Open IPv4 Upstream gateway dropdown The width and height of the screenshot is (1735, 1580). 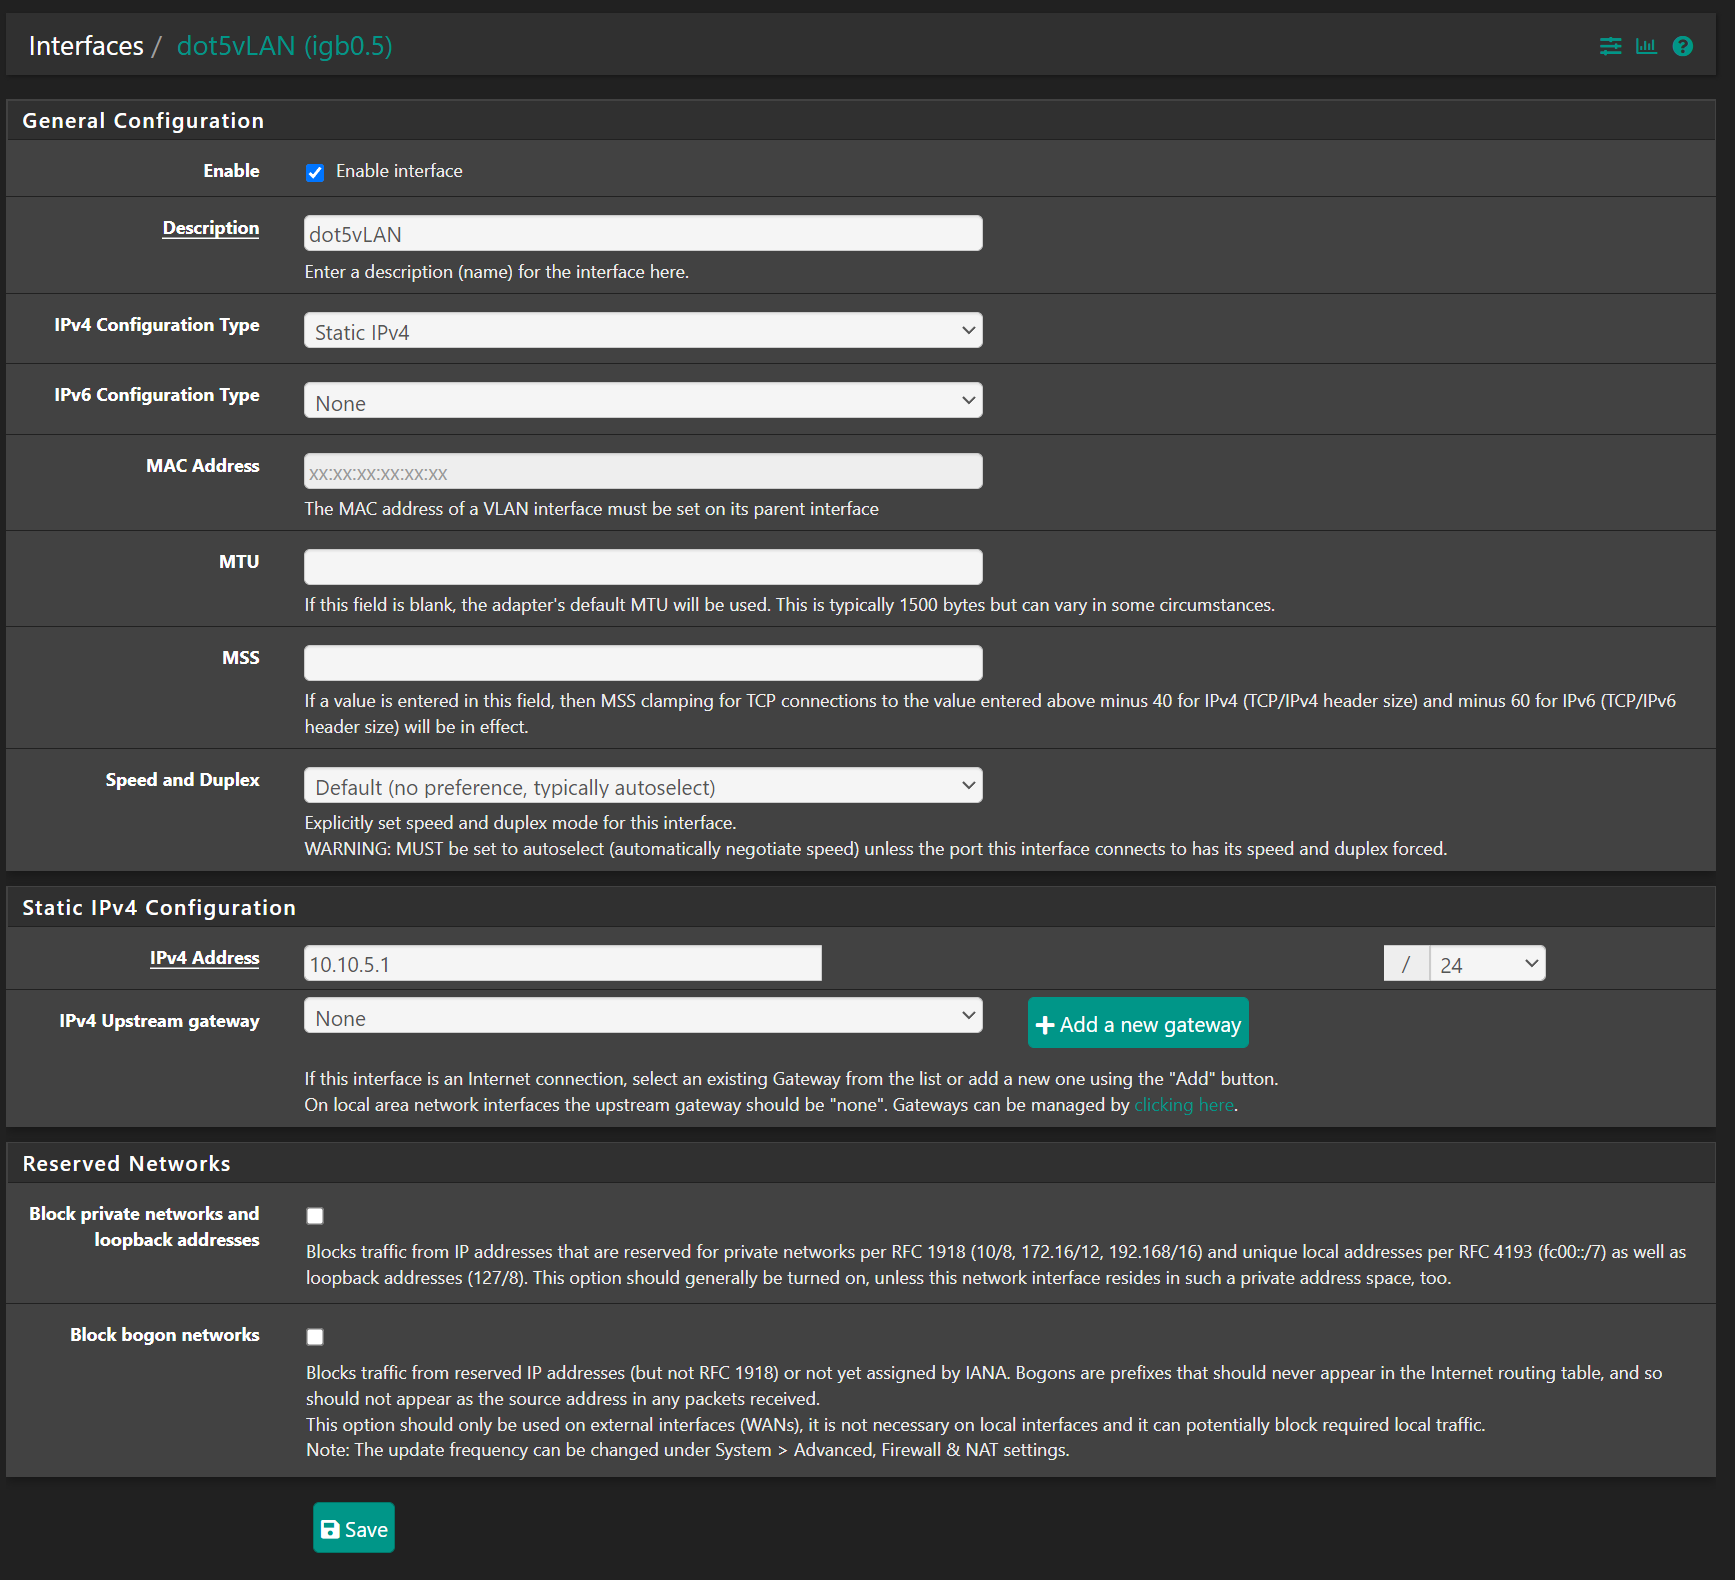(643, 1016)
